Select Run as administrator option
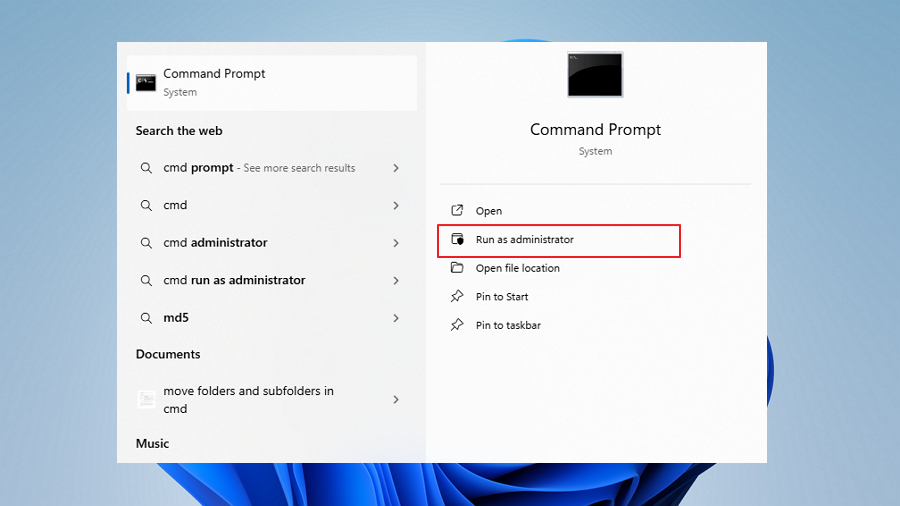 524,240
